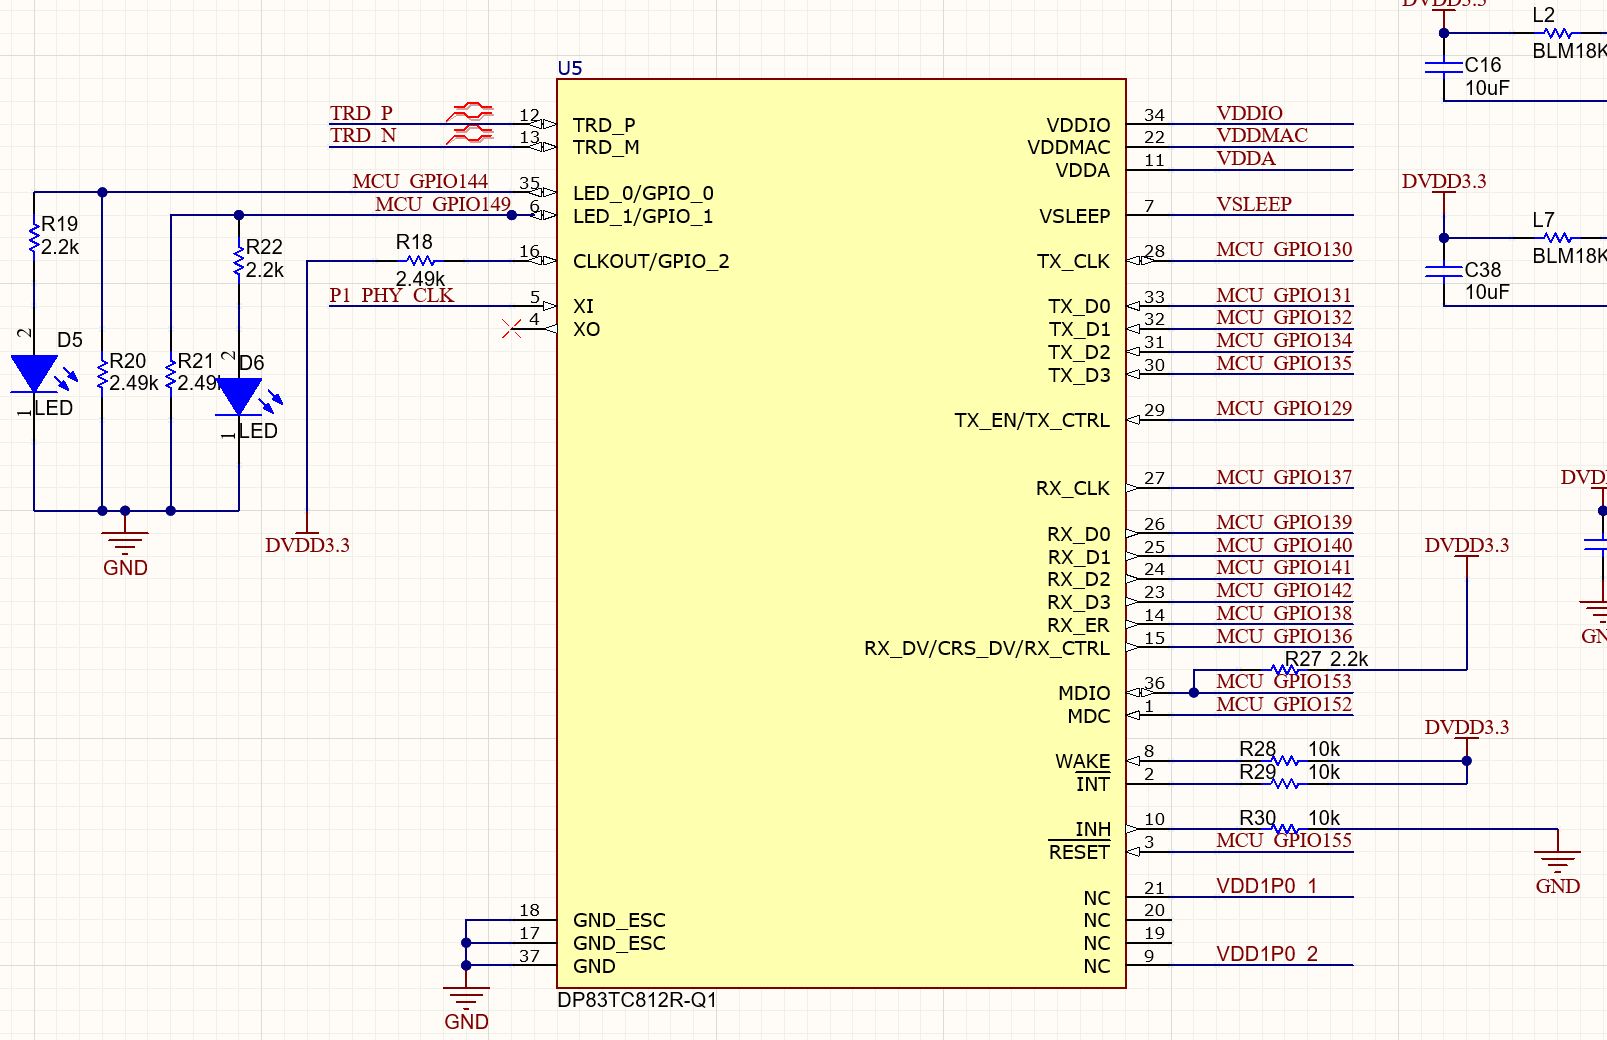Select the D6 LED symbol
Screen dimensions: 1607x1040
(x=240, y=397)
